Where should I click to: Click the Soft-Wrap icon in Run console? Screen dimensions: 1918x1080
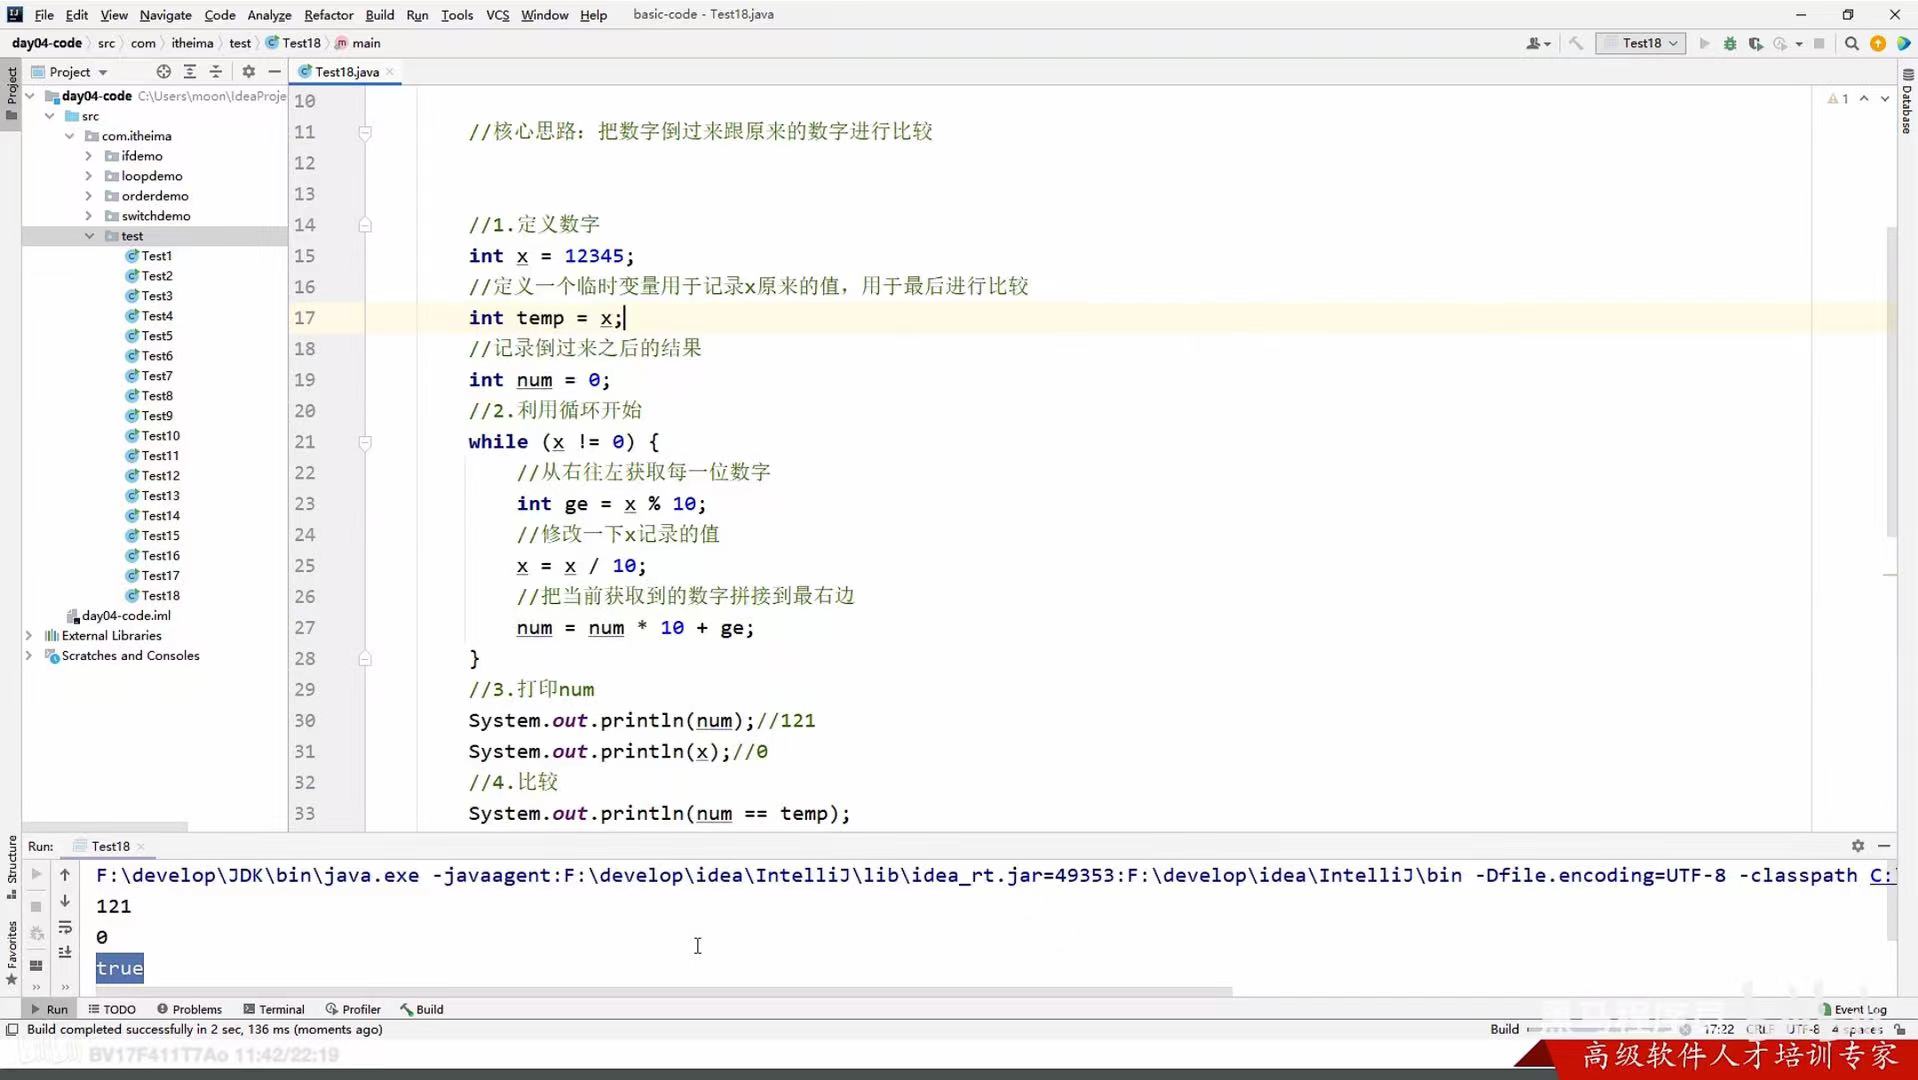pos(65,928)
